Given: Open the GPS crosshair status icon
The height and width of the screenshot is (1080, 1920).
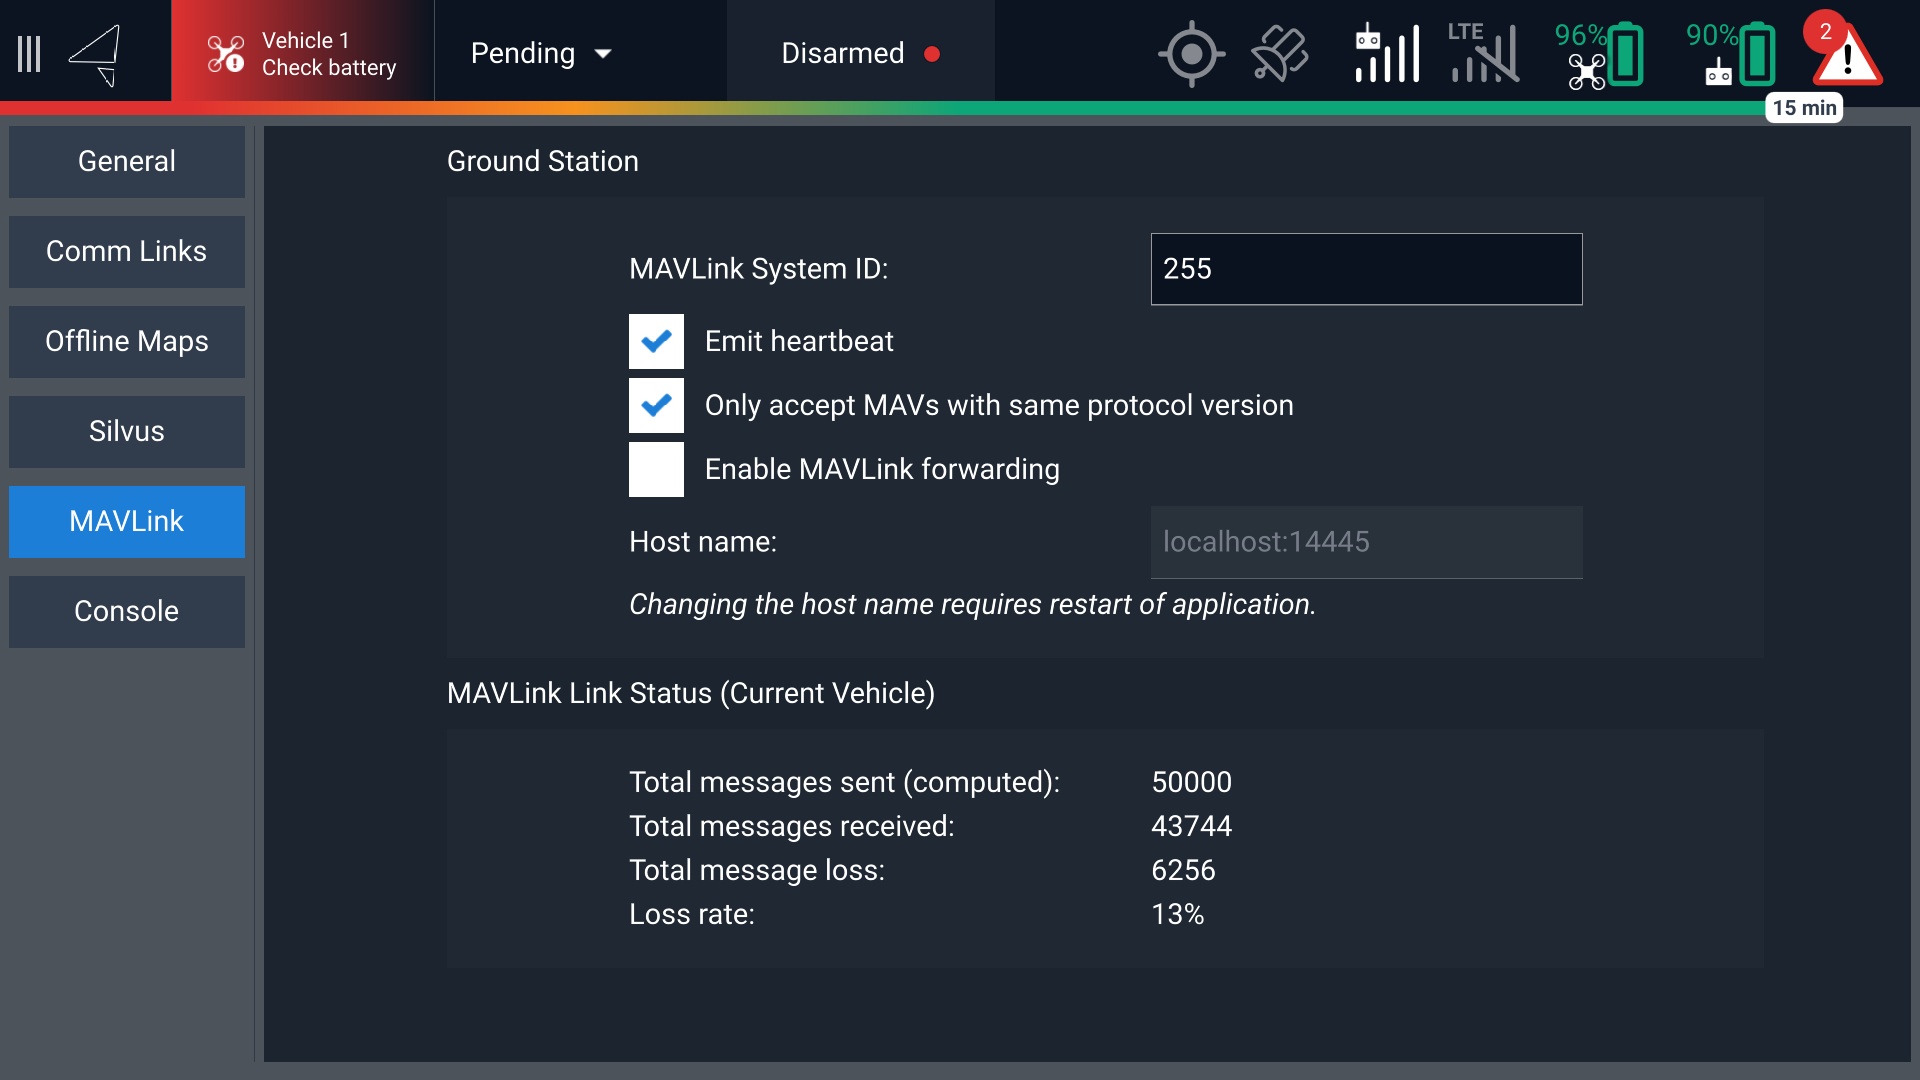Looking at the screenshot, I should (1190, 54).
